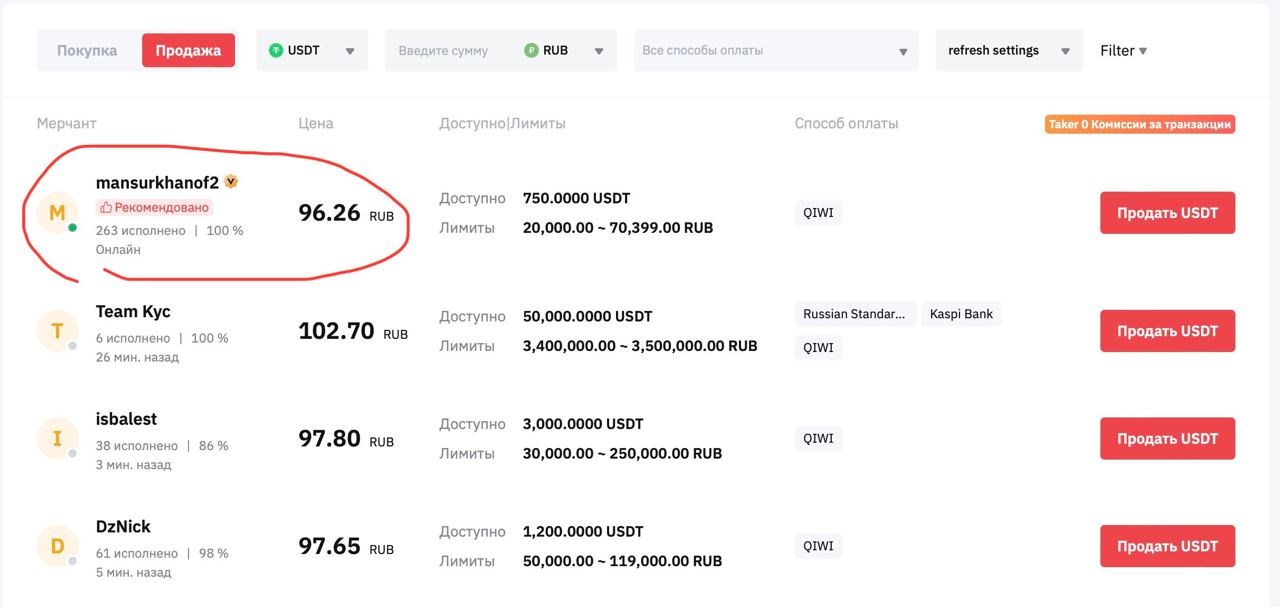This screenshot has width=1280, height=607.
Task: Switch to Покупка mode
Action: point(87,51)
